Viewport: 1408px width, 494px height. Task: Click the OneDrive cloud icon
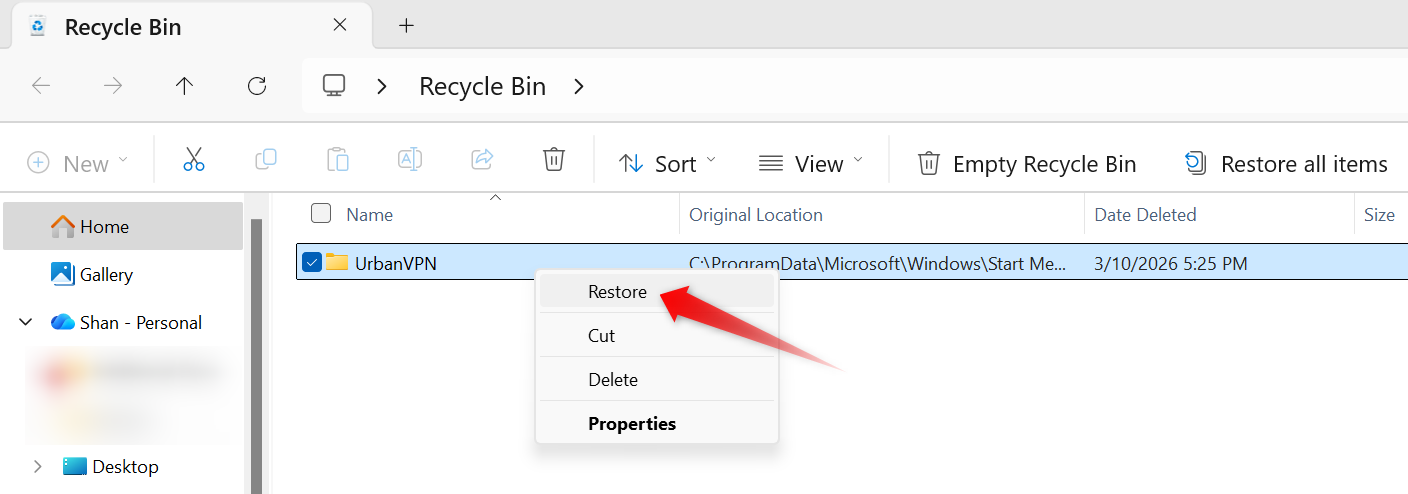point(63,322)
